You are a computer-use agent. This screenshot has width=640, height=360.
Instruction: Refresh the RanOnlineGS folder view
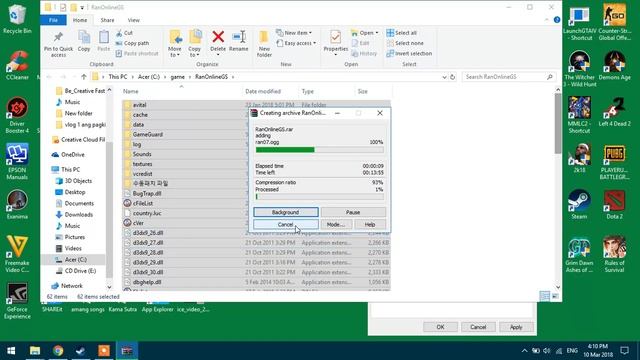(452, 77)
